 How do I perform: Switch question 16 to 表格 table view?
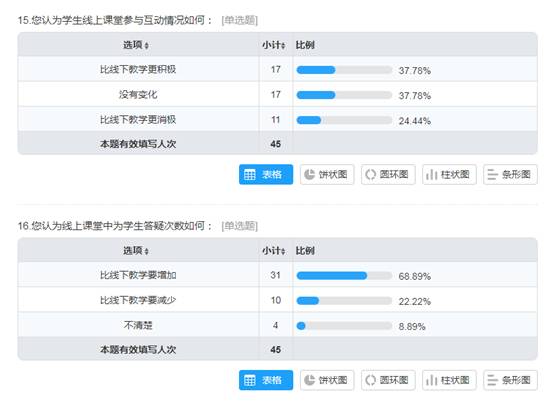pos(266,380)
